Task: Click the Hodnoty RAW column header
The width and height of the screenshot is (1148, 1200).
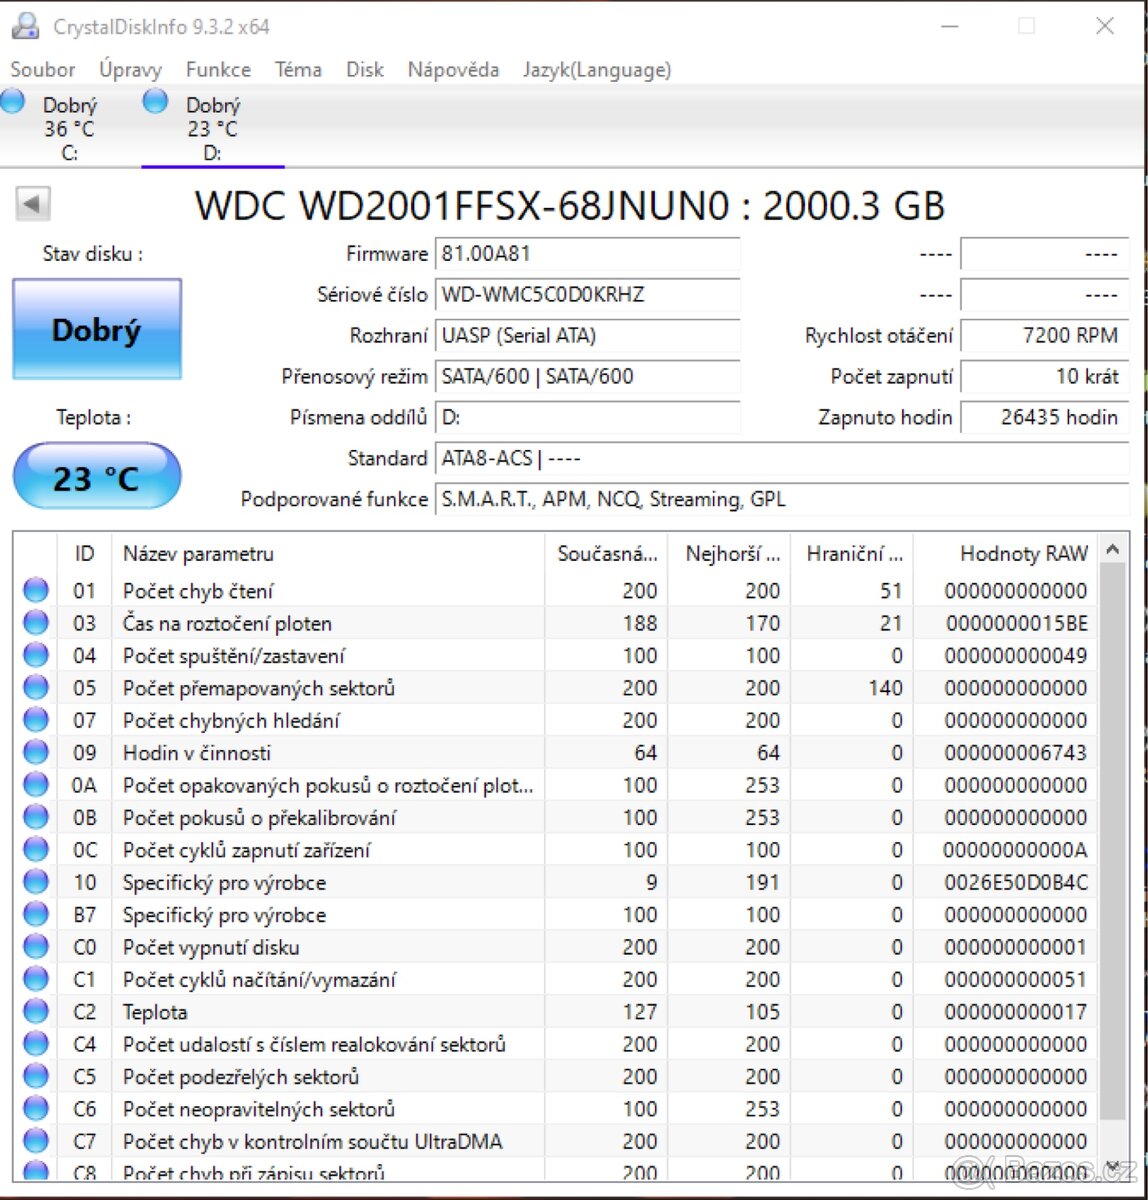Action: coord(1007,553)
